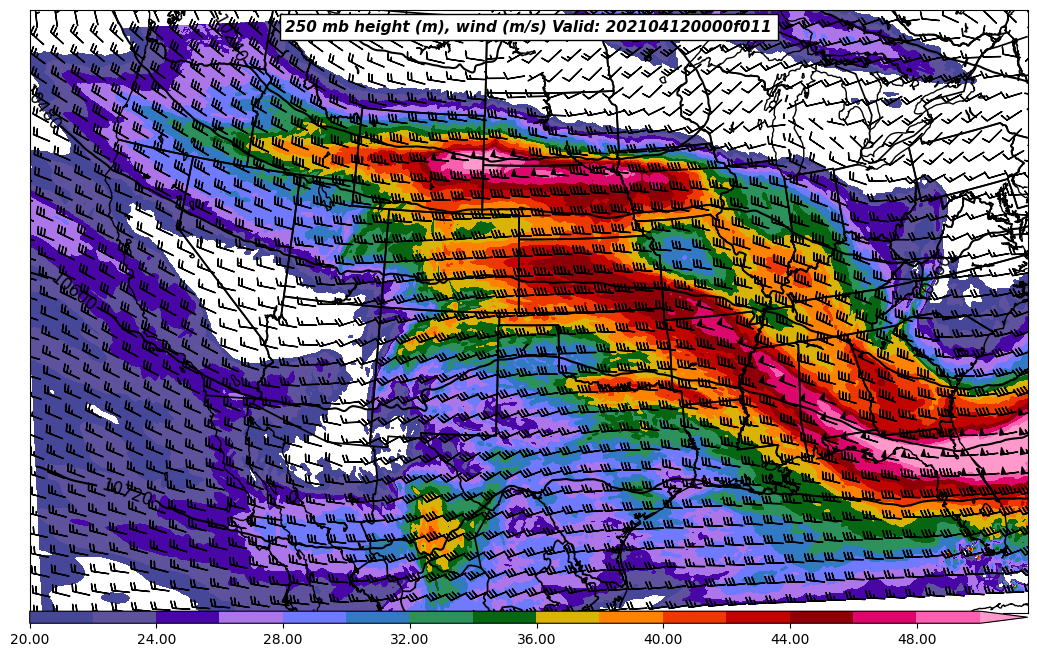Click the plot title text at top
Screen dimensions: 1037x657
(528, 27)
